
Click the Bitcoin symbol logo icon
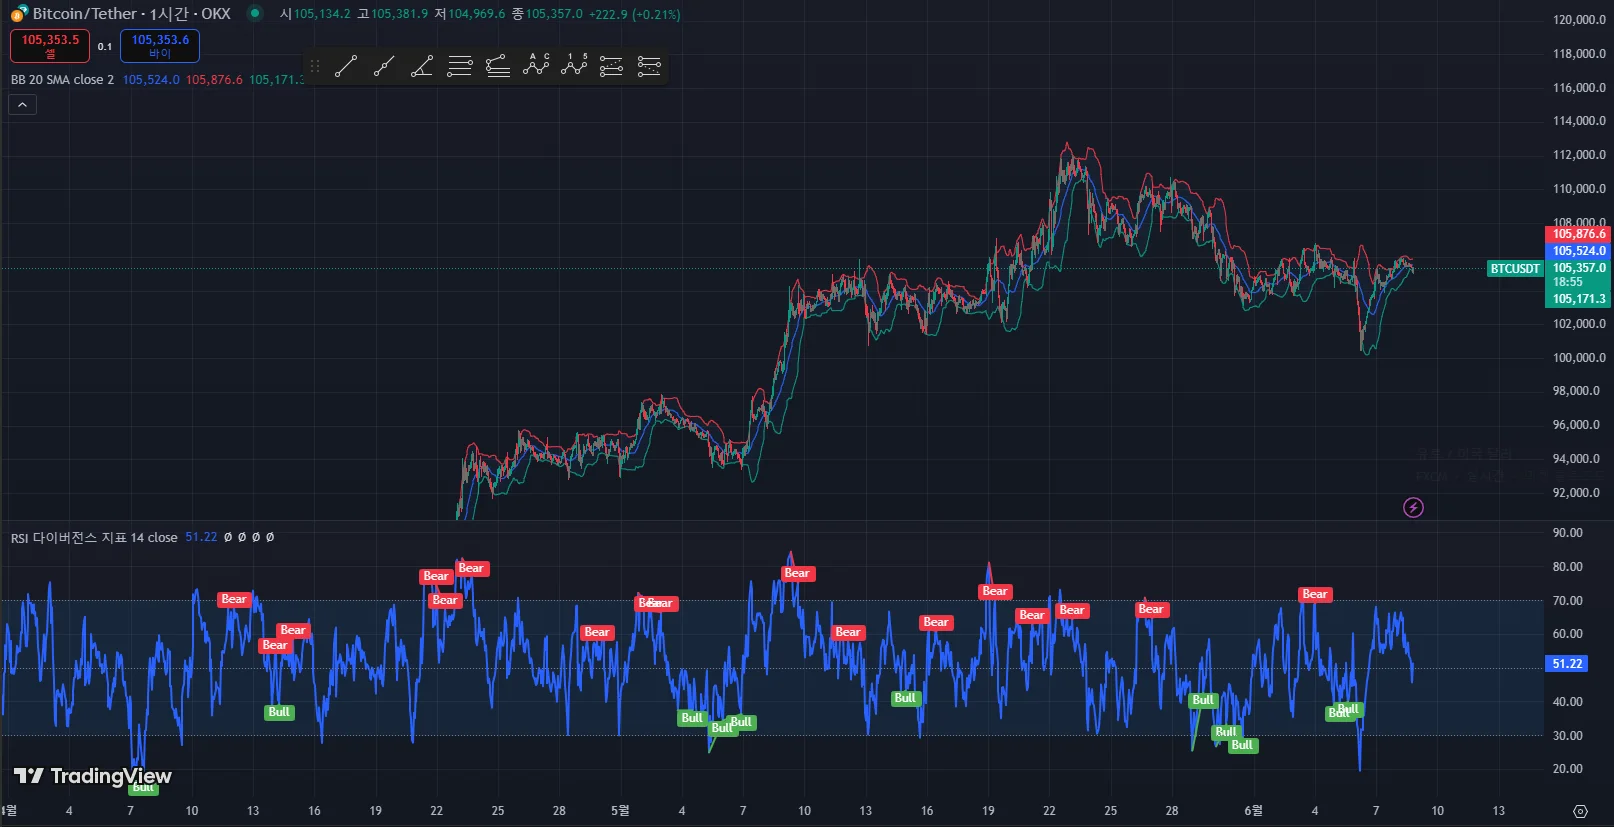(x=19, y=14)
